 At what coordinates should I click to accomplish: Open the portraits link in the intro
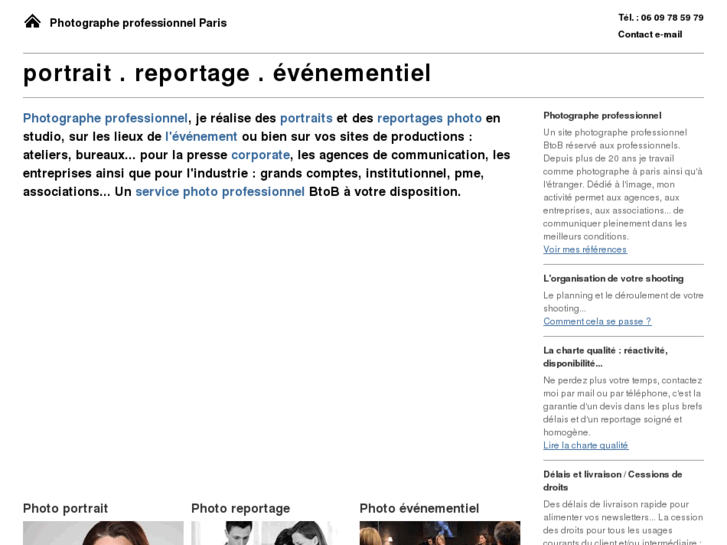(306, 118)
